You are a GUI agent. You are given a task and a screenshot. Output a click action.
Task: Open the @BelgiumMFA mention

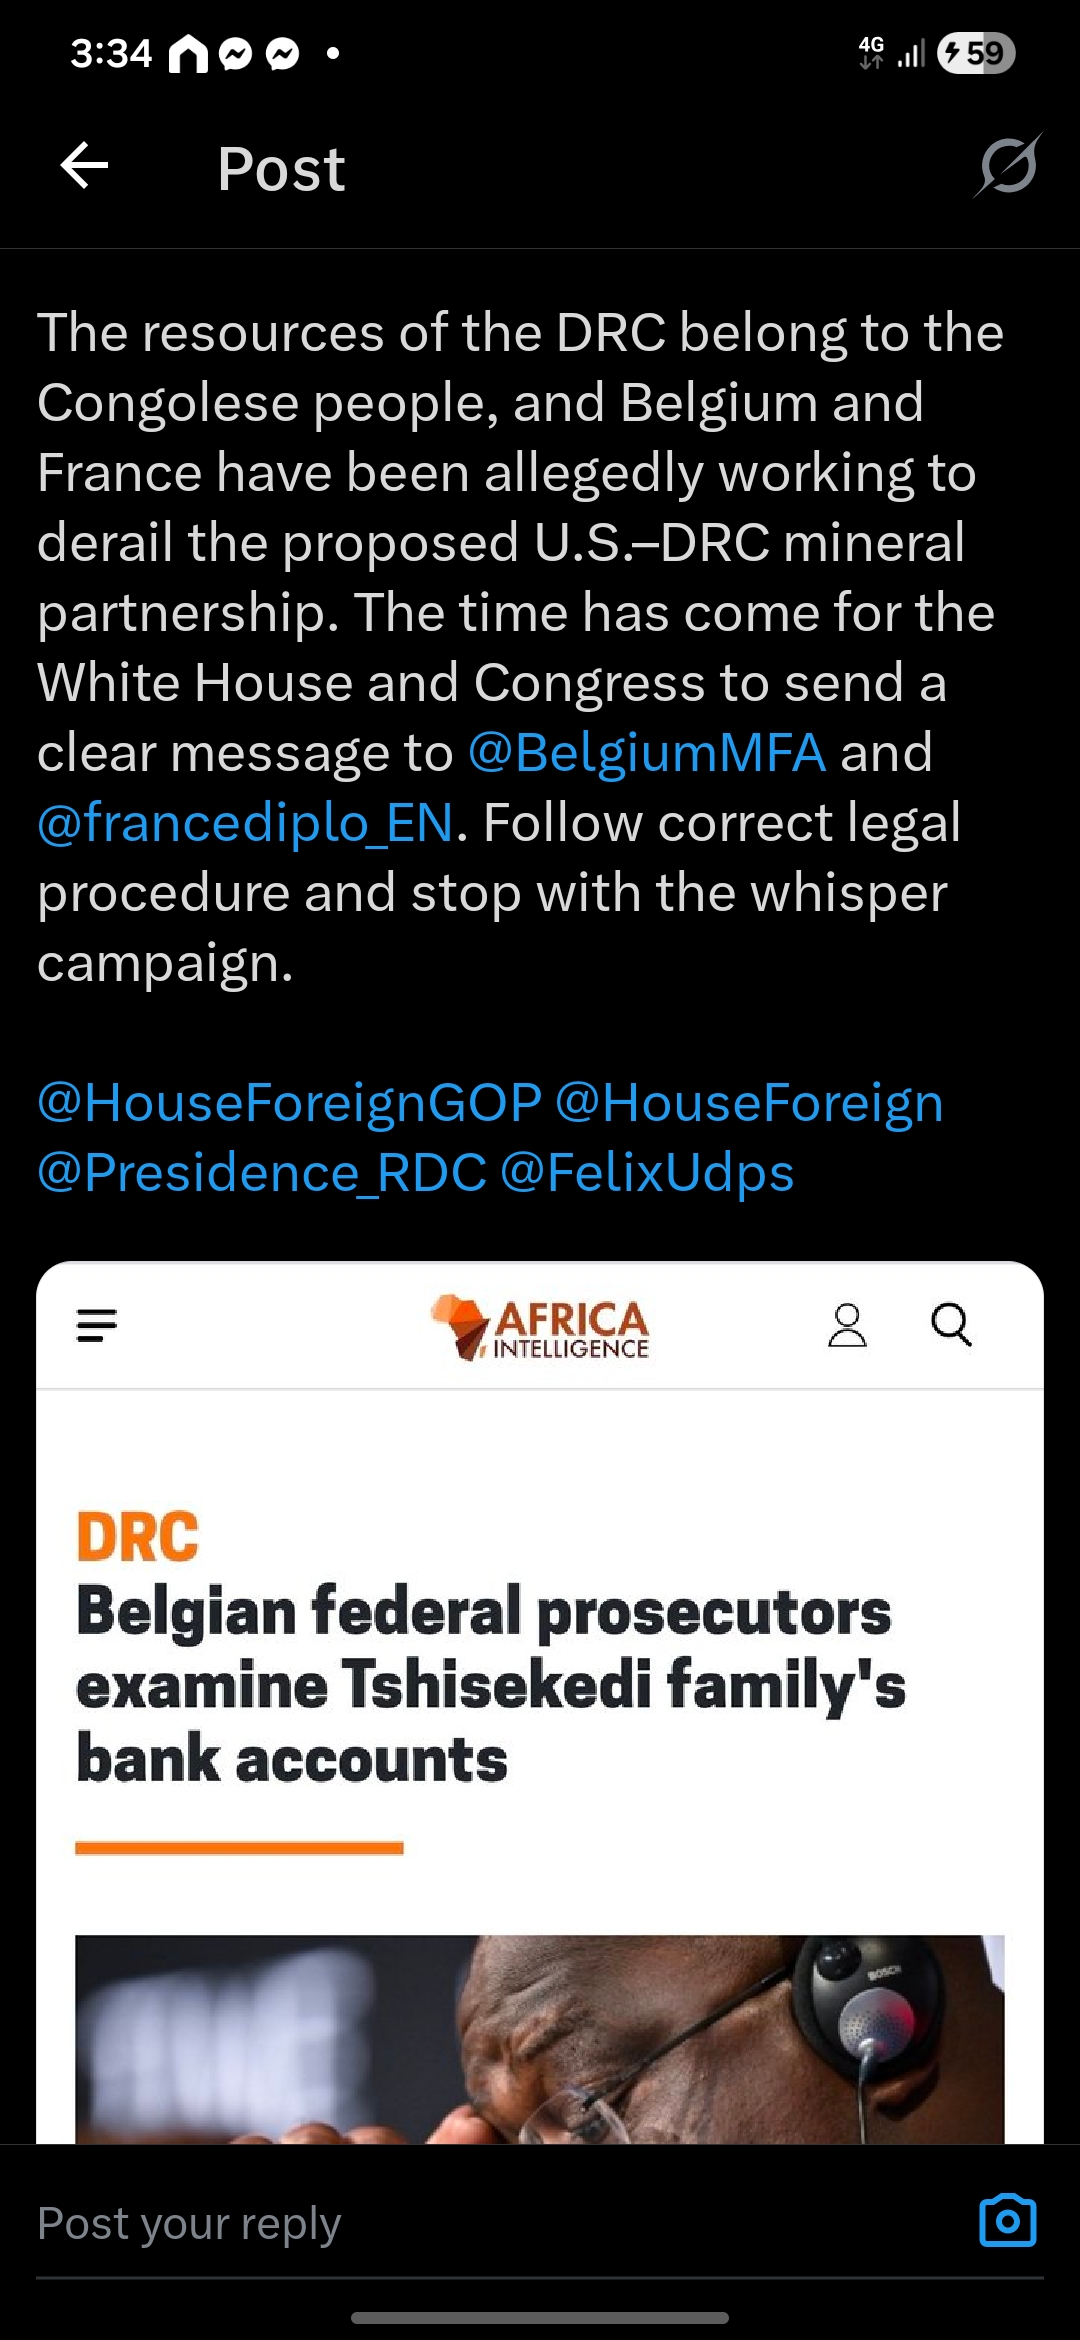point(647,753)
